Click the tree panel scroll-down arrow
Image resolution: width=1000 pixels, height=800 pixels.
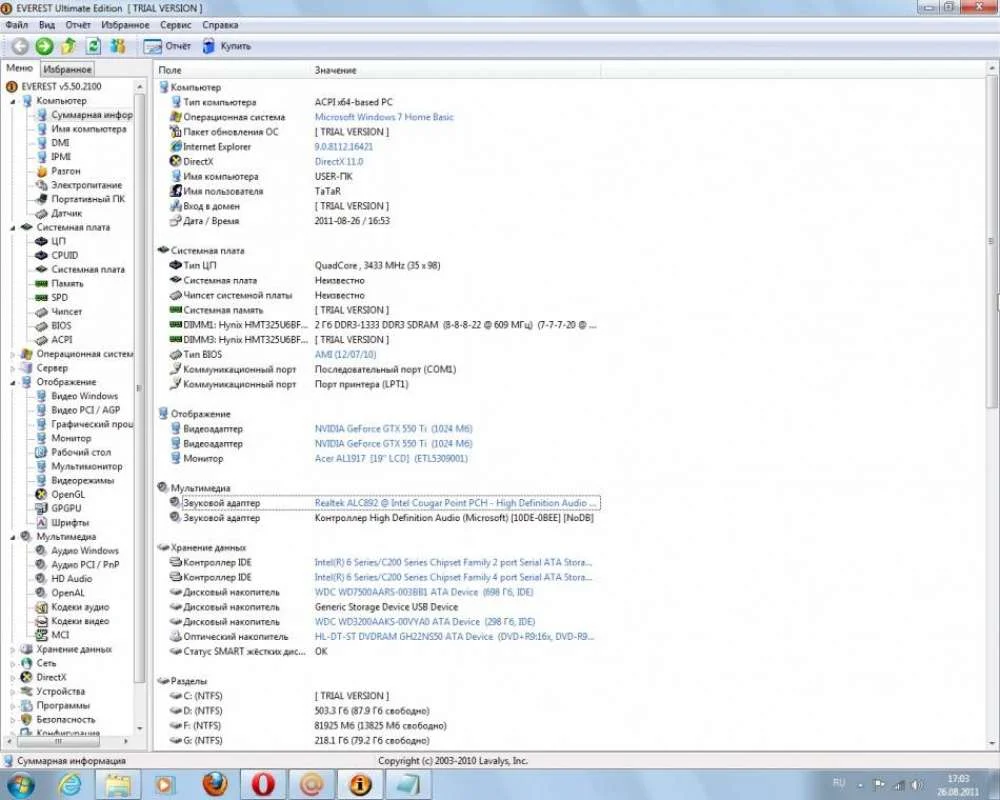tap(140, 728)
